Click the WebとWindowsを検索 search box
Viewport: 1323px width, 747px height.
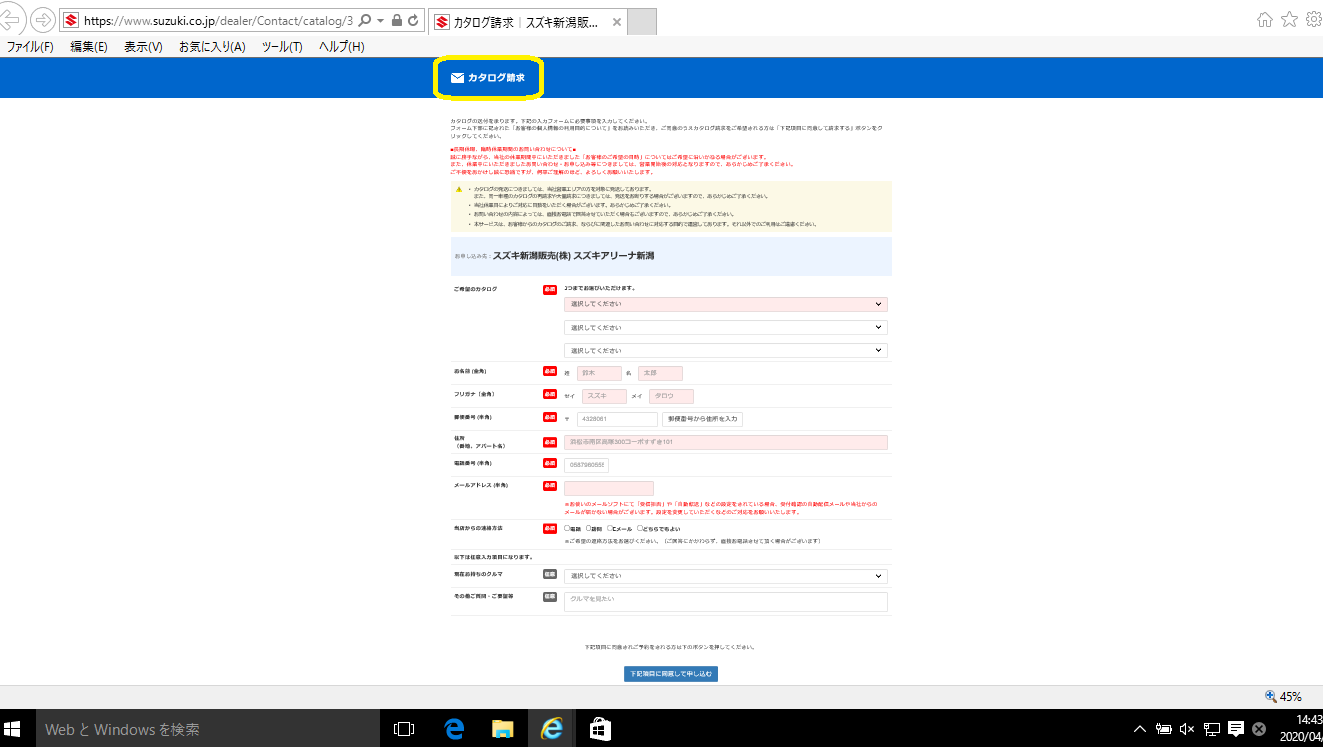208,729
